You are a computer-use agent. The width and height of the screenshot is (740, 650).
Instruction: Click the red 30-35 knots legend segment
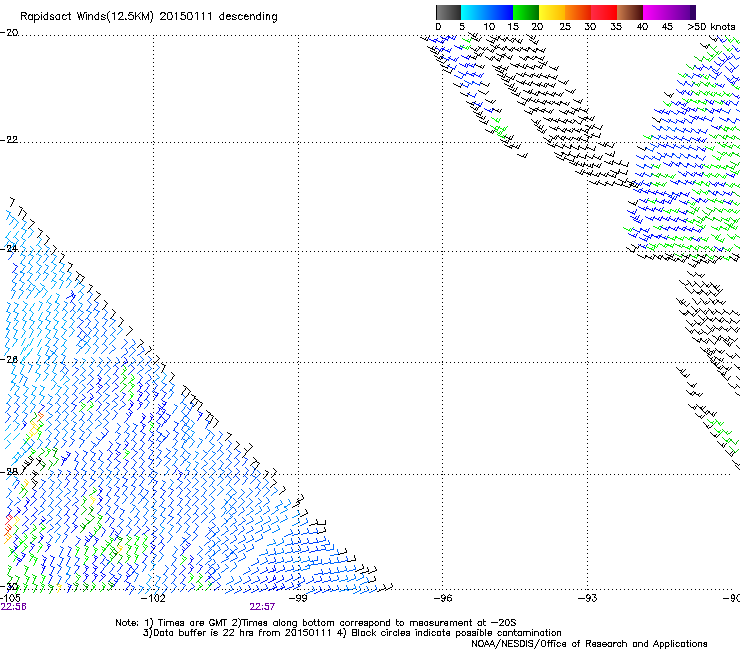point(604,12)
